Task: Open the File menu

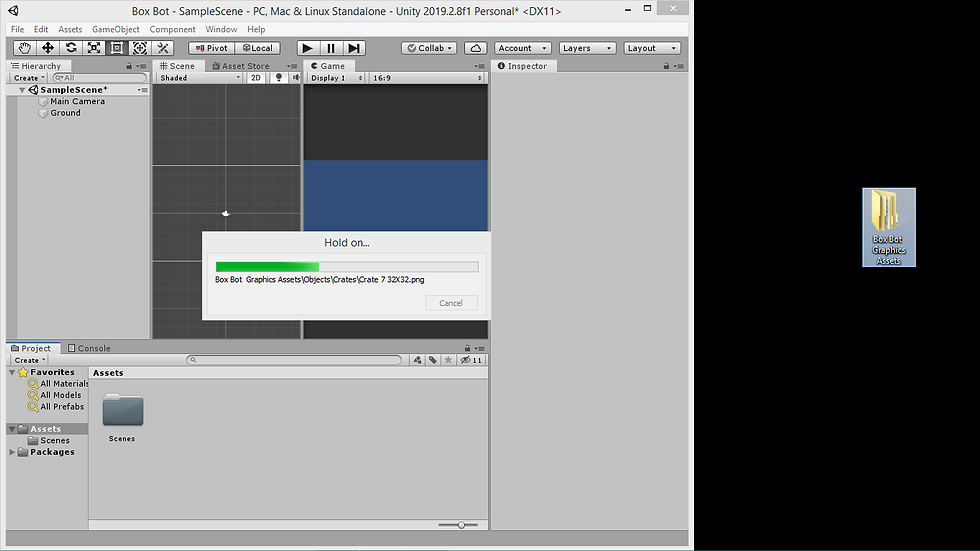Action: click(x=18, y=29)
